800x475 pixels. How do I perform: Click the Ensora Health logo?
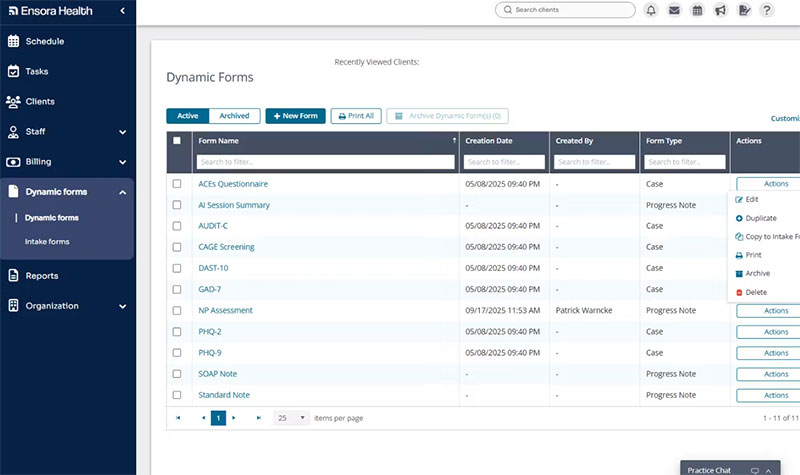click(51, 11)
